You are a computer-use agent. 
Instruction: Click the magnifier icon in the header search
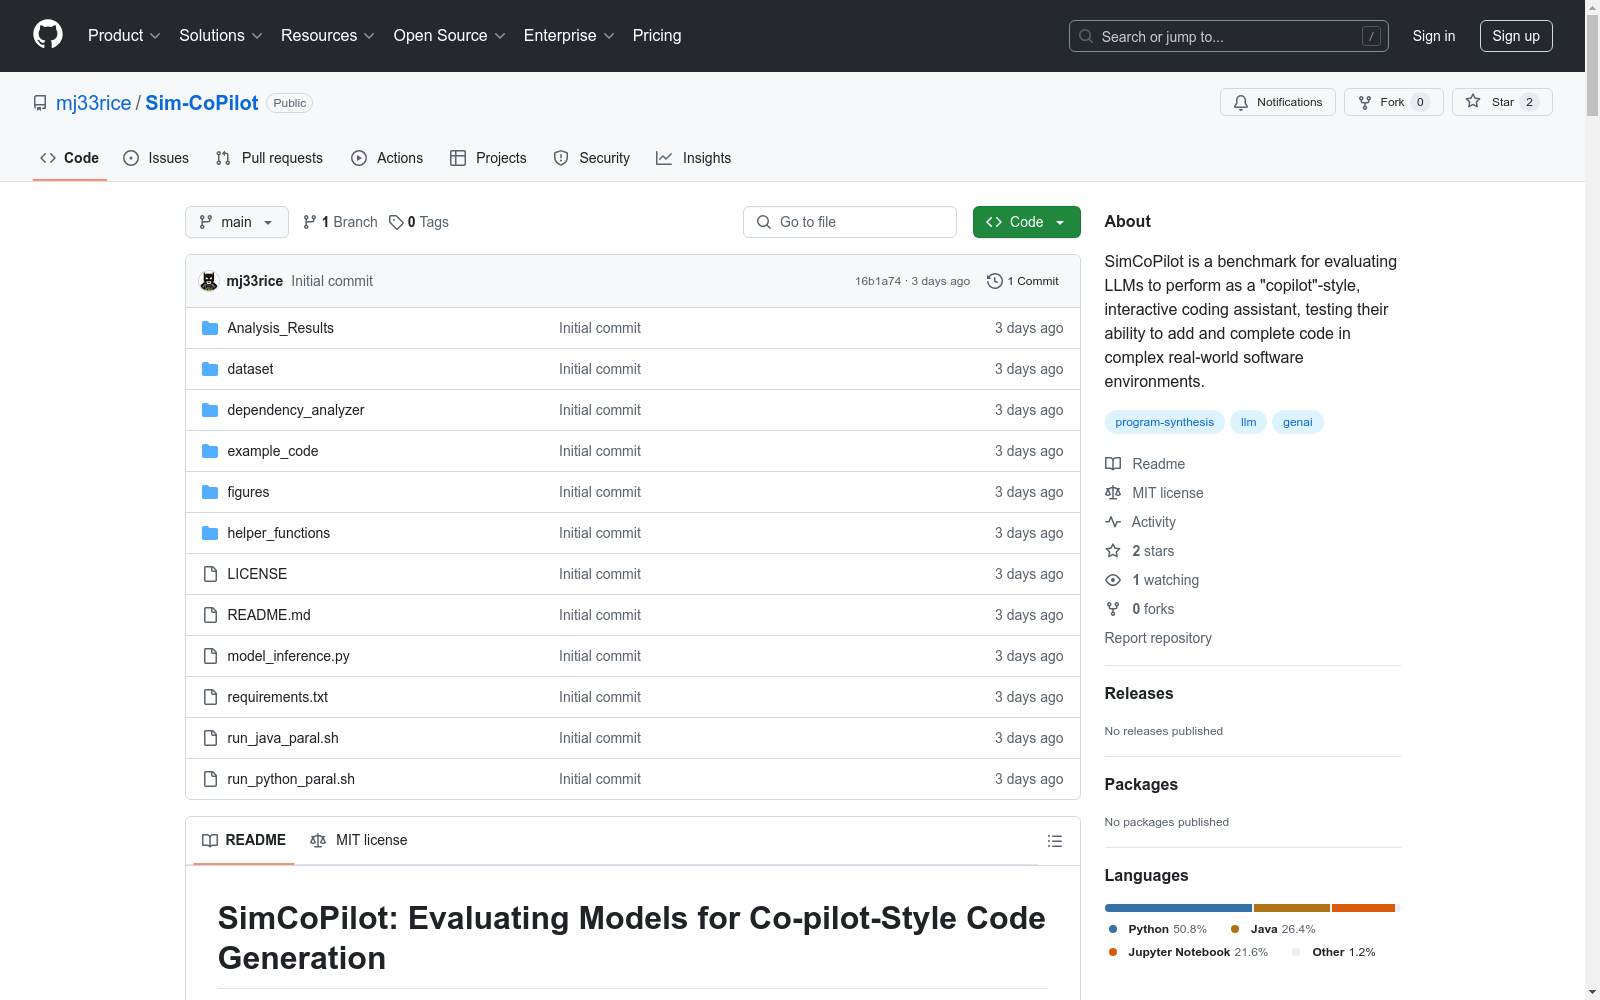point(1086,36)
